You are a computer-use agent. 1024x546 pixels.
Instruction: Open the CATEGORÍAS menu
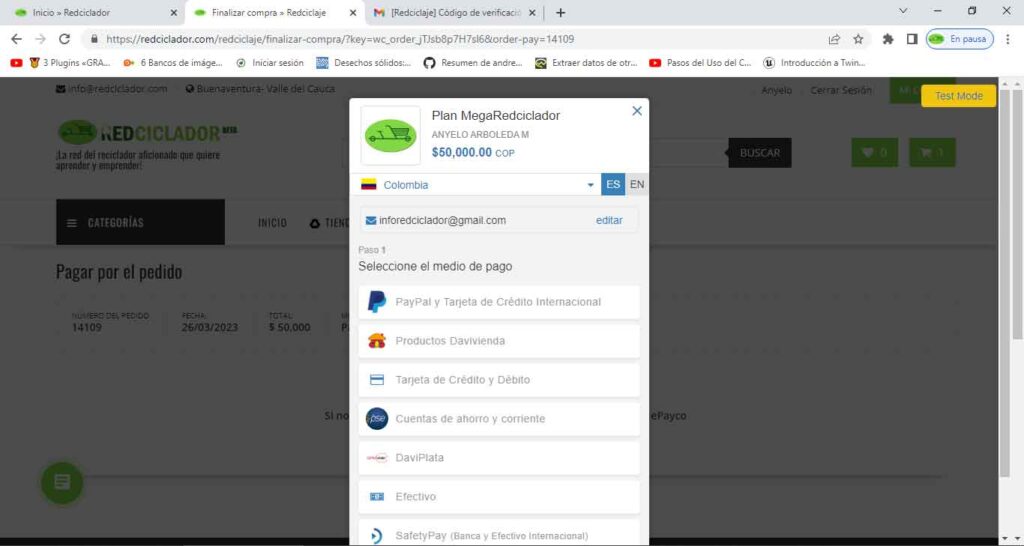[140, 222]
